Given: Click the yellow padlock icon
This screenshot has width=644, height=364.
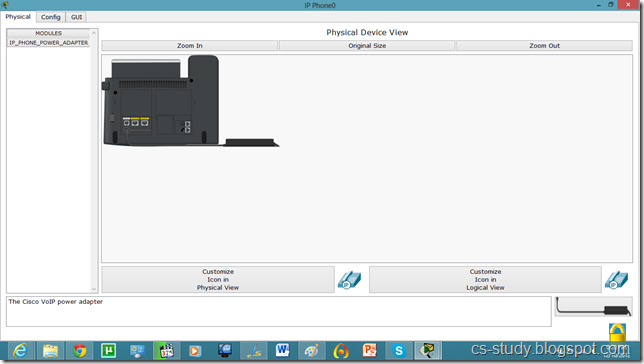Looking at the screenshot, I should coord(617,332).
